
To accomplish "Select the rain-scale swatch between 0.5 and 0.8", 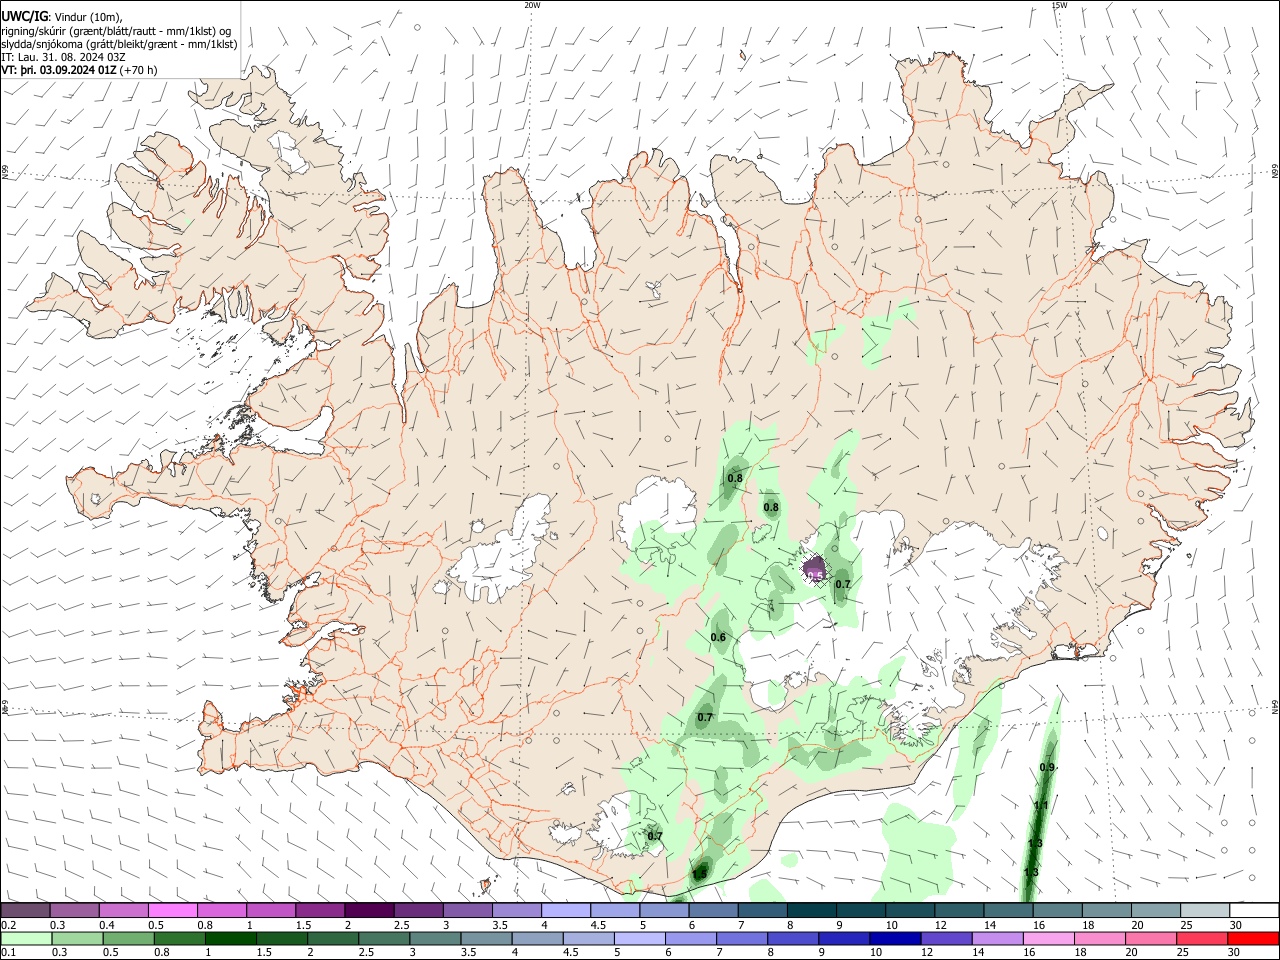I will pyautogui.click(x=129, y=938).
